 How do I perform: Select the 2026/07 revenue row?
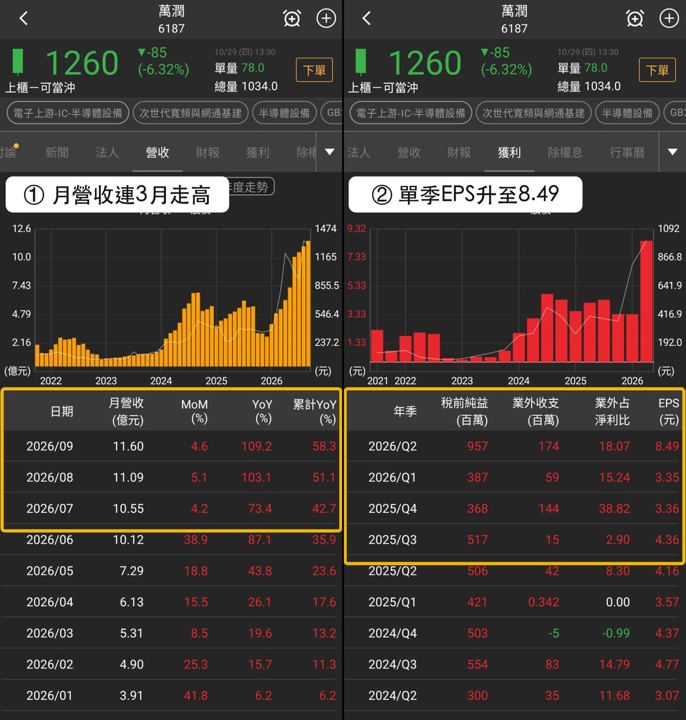[171, 509]
